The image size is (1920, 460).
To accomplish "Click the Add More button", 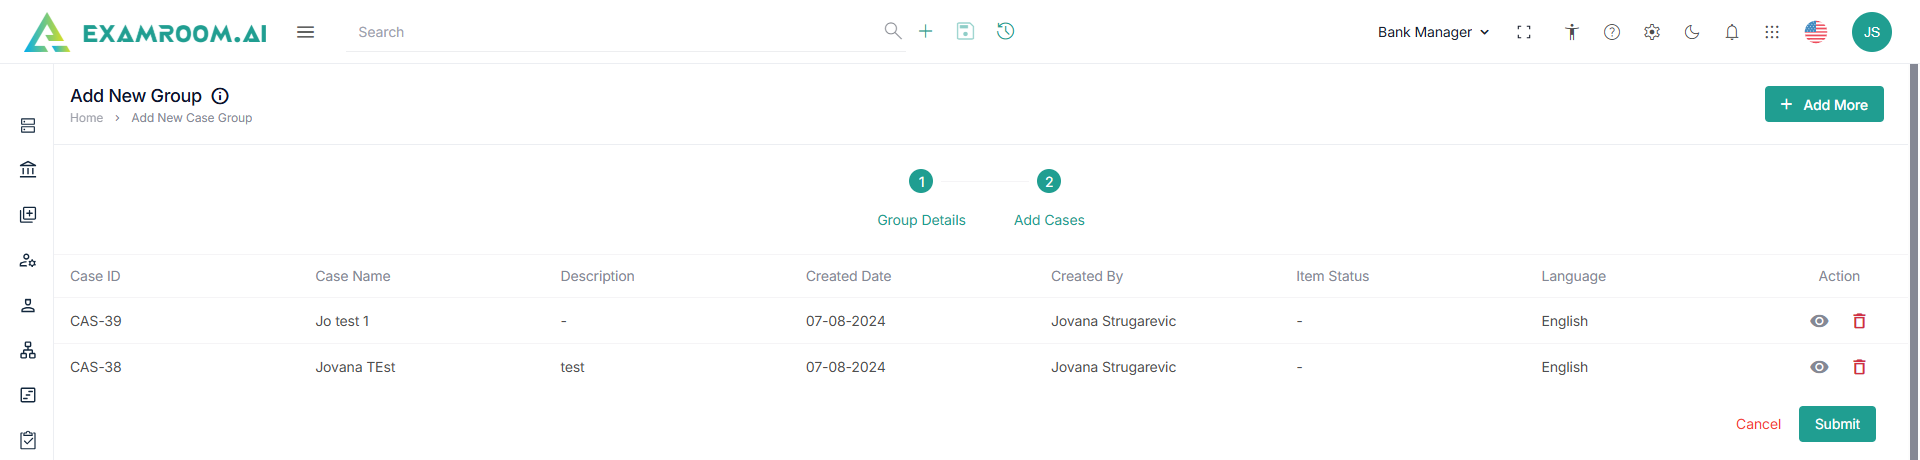I will [1824, 104].
